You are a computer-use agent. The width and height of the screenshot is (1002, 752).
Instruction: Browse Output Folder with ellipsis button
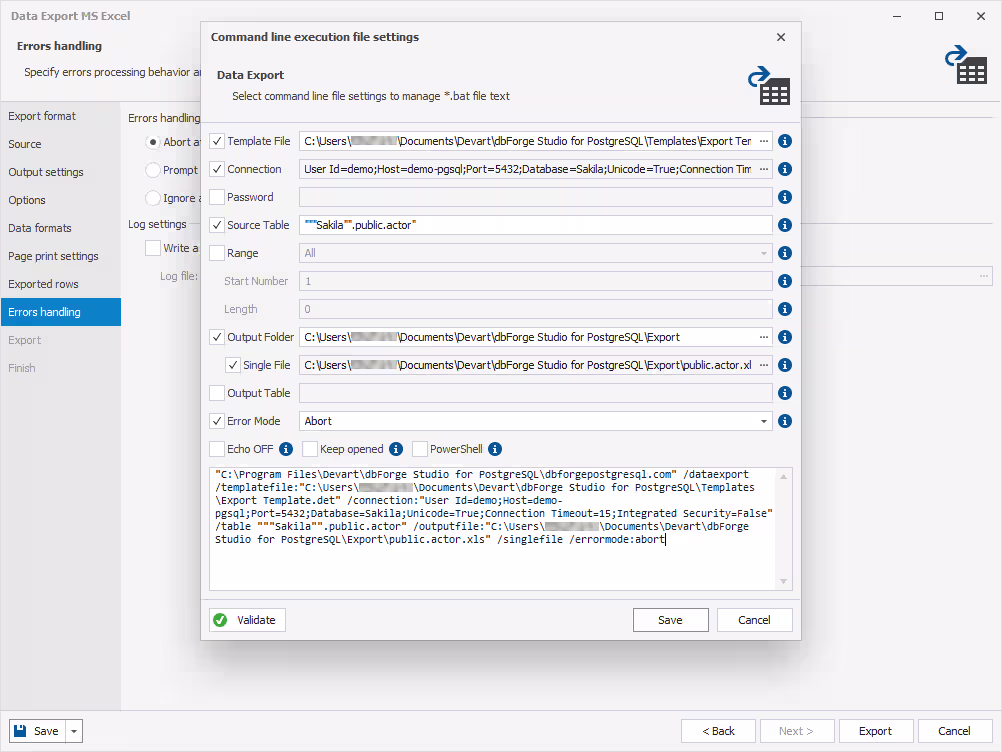click(x=764, y=337)
